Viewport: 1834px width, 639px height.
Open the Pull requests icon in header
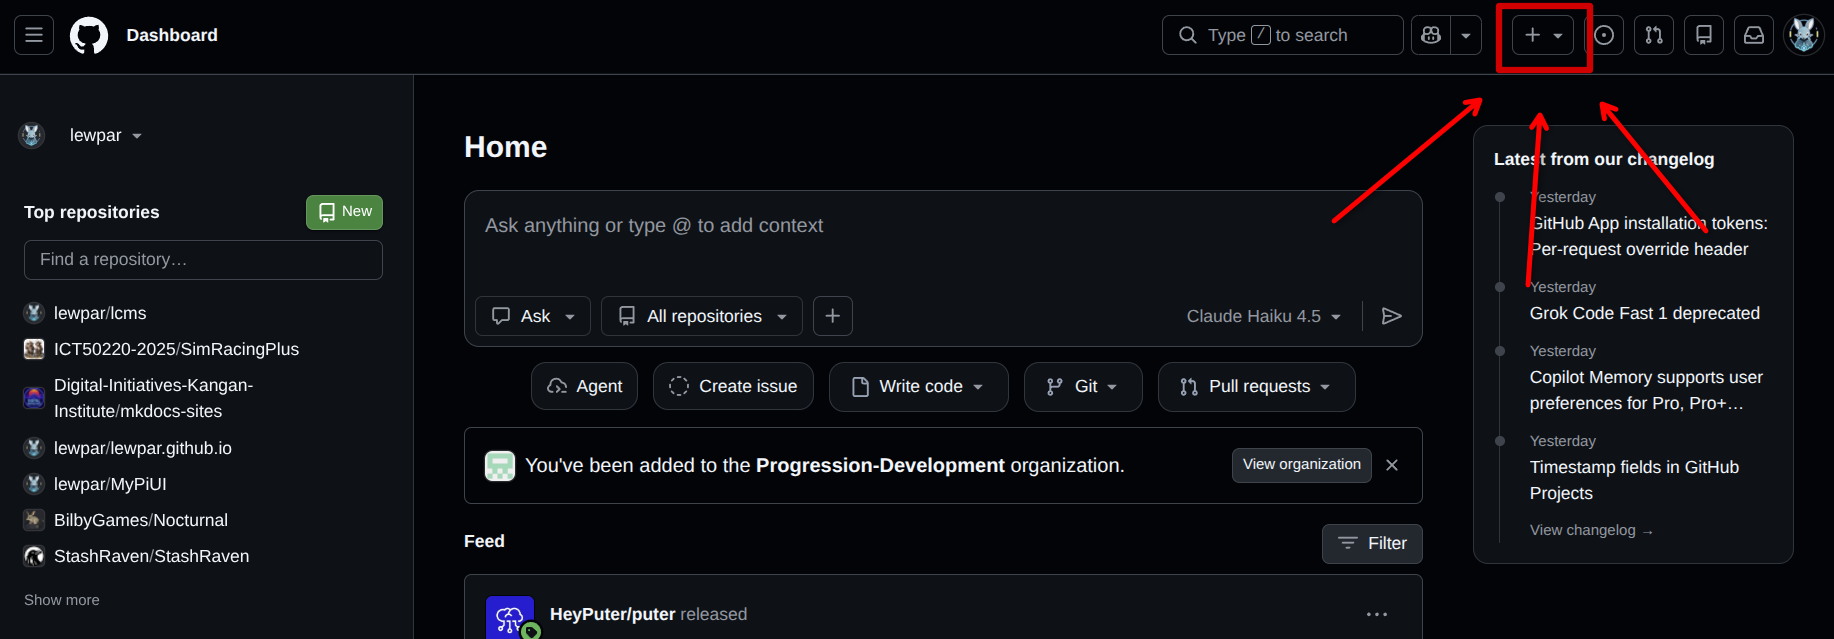(x=1654, y=35)
